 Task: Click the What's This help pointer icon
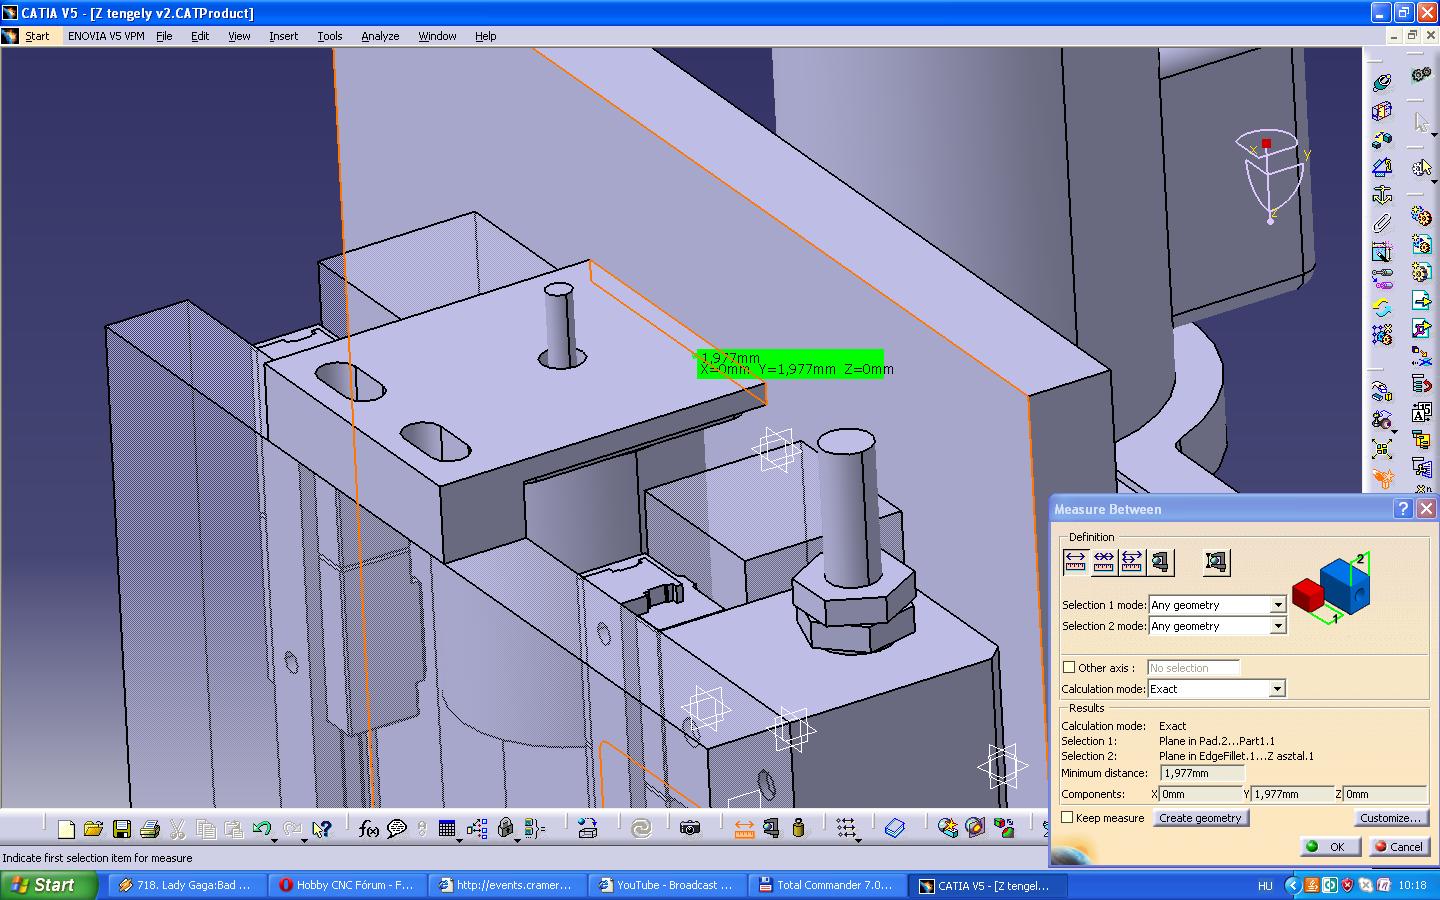(x=321, y=829)
